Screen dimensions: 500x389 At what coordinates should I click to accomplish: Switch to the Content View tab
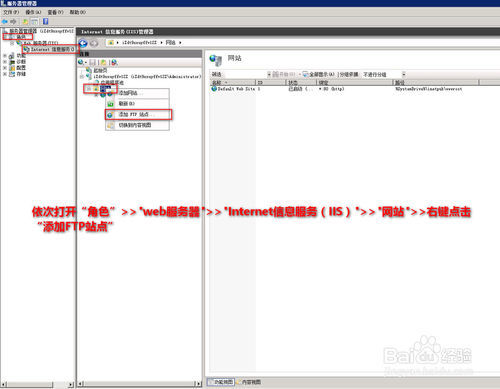pos(249,382)
